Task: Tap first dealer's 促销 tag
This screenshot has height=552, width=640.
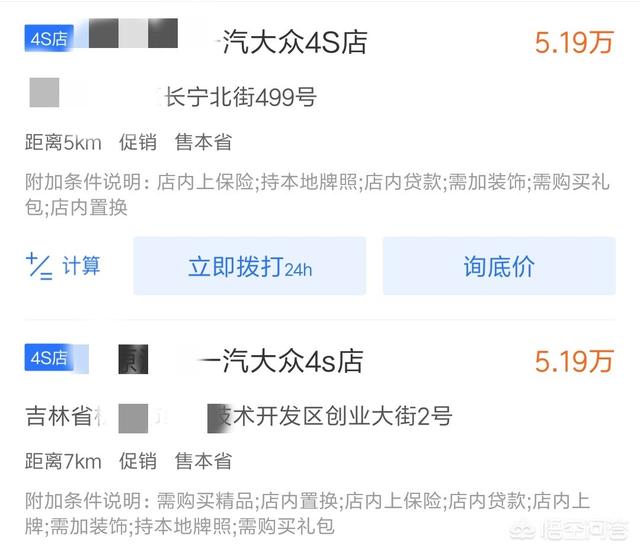Action: [x=138, y=142]
